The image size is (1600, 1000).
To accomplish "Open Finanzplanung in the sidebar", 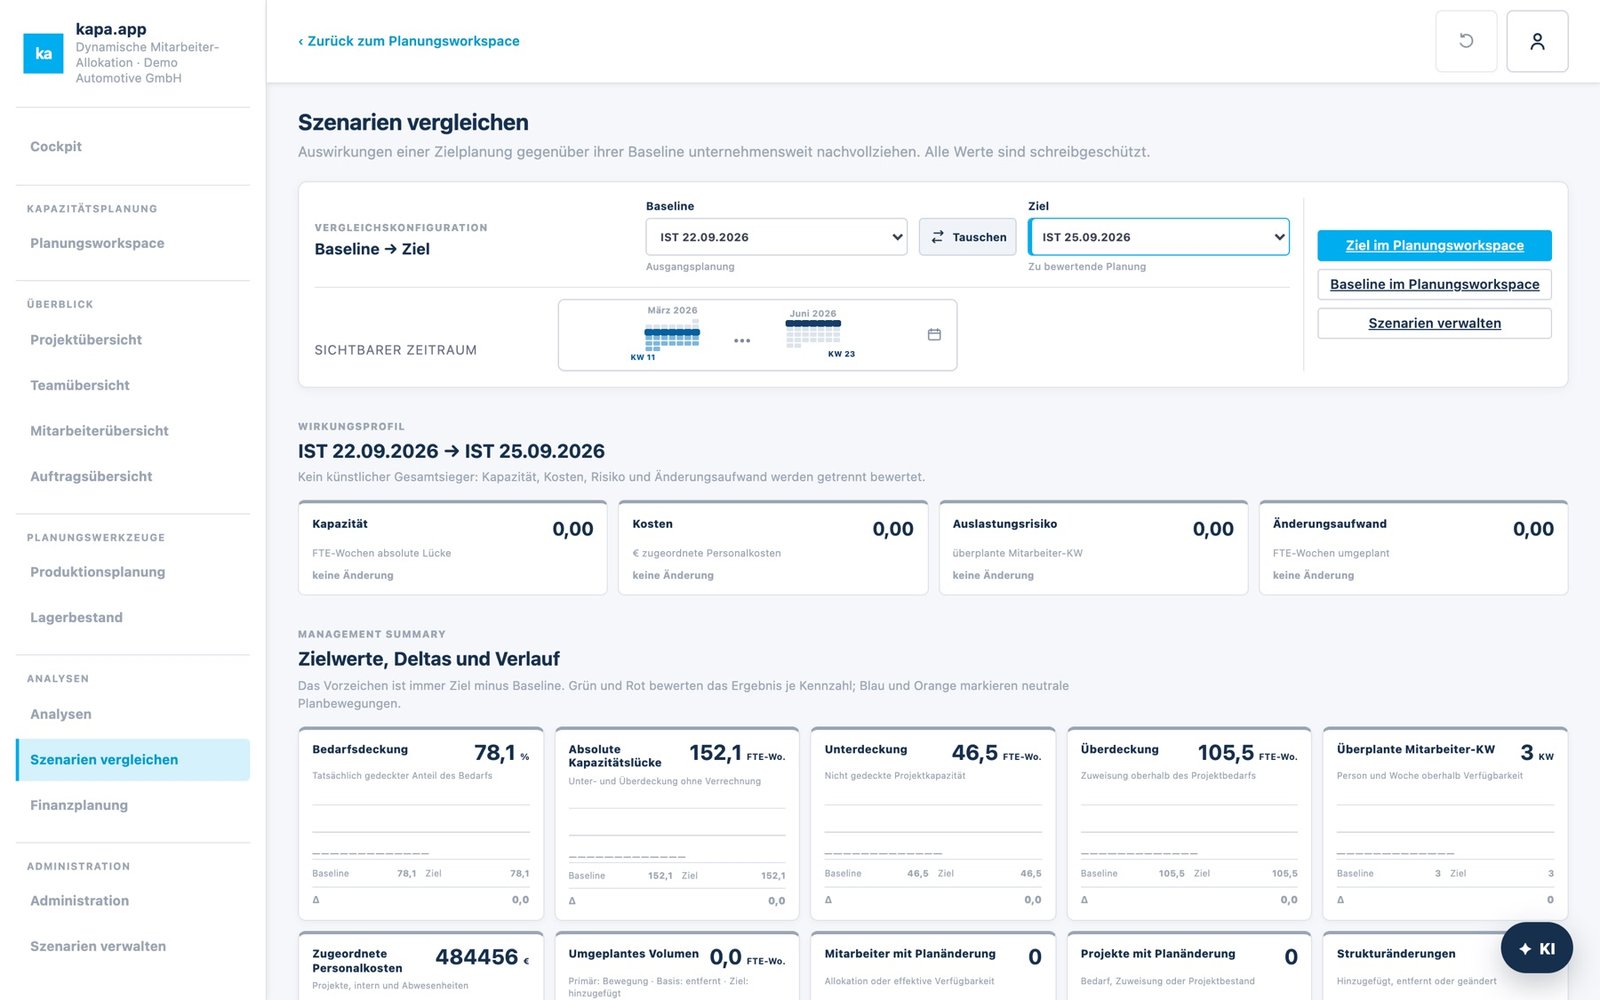I will pos(133,805).
